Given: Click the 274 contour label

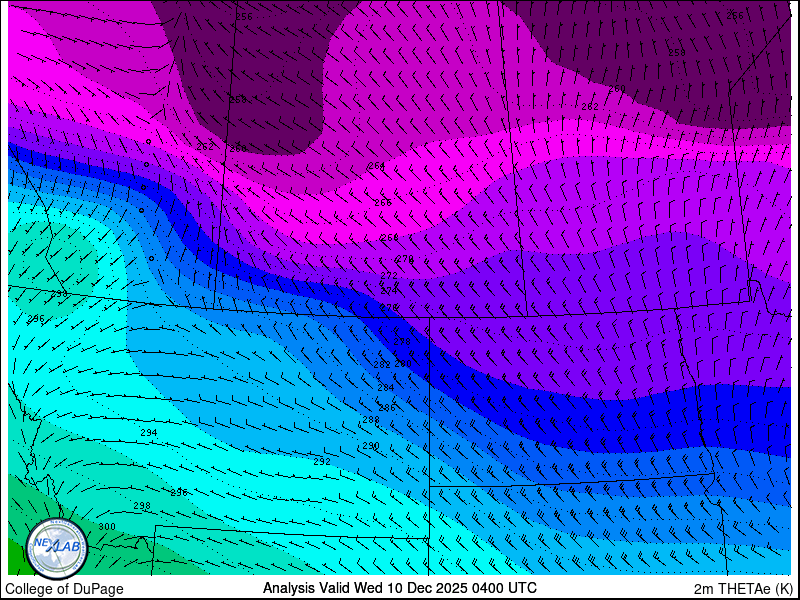Looking at the screenshot, I should [389, 291].
